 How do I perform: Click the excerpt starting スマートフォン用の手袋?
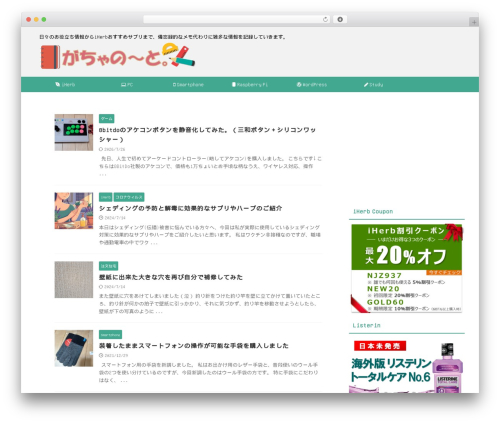209,372
